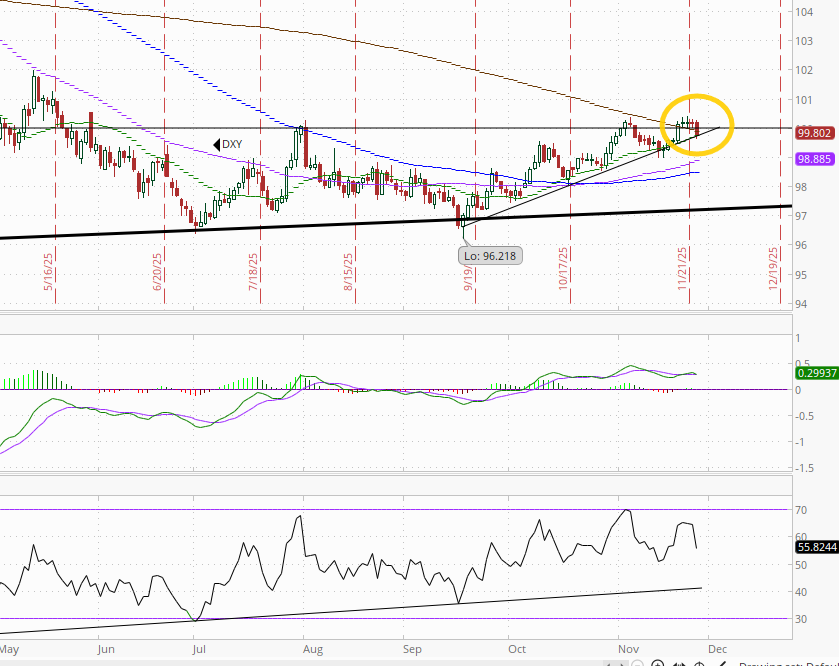The image size is (839, 666).
Task: Click the purple 98.885 price tag
Action: point(814,159)
